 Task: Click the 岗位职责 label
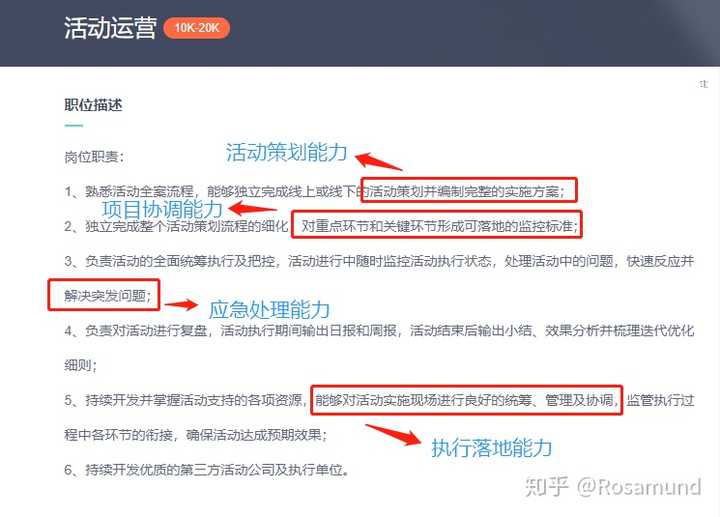[x=94, y=157]
